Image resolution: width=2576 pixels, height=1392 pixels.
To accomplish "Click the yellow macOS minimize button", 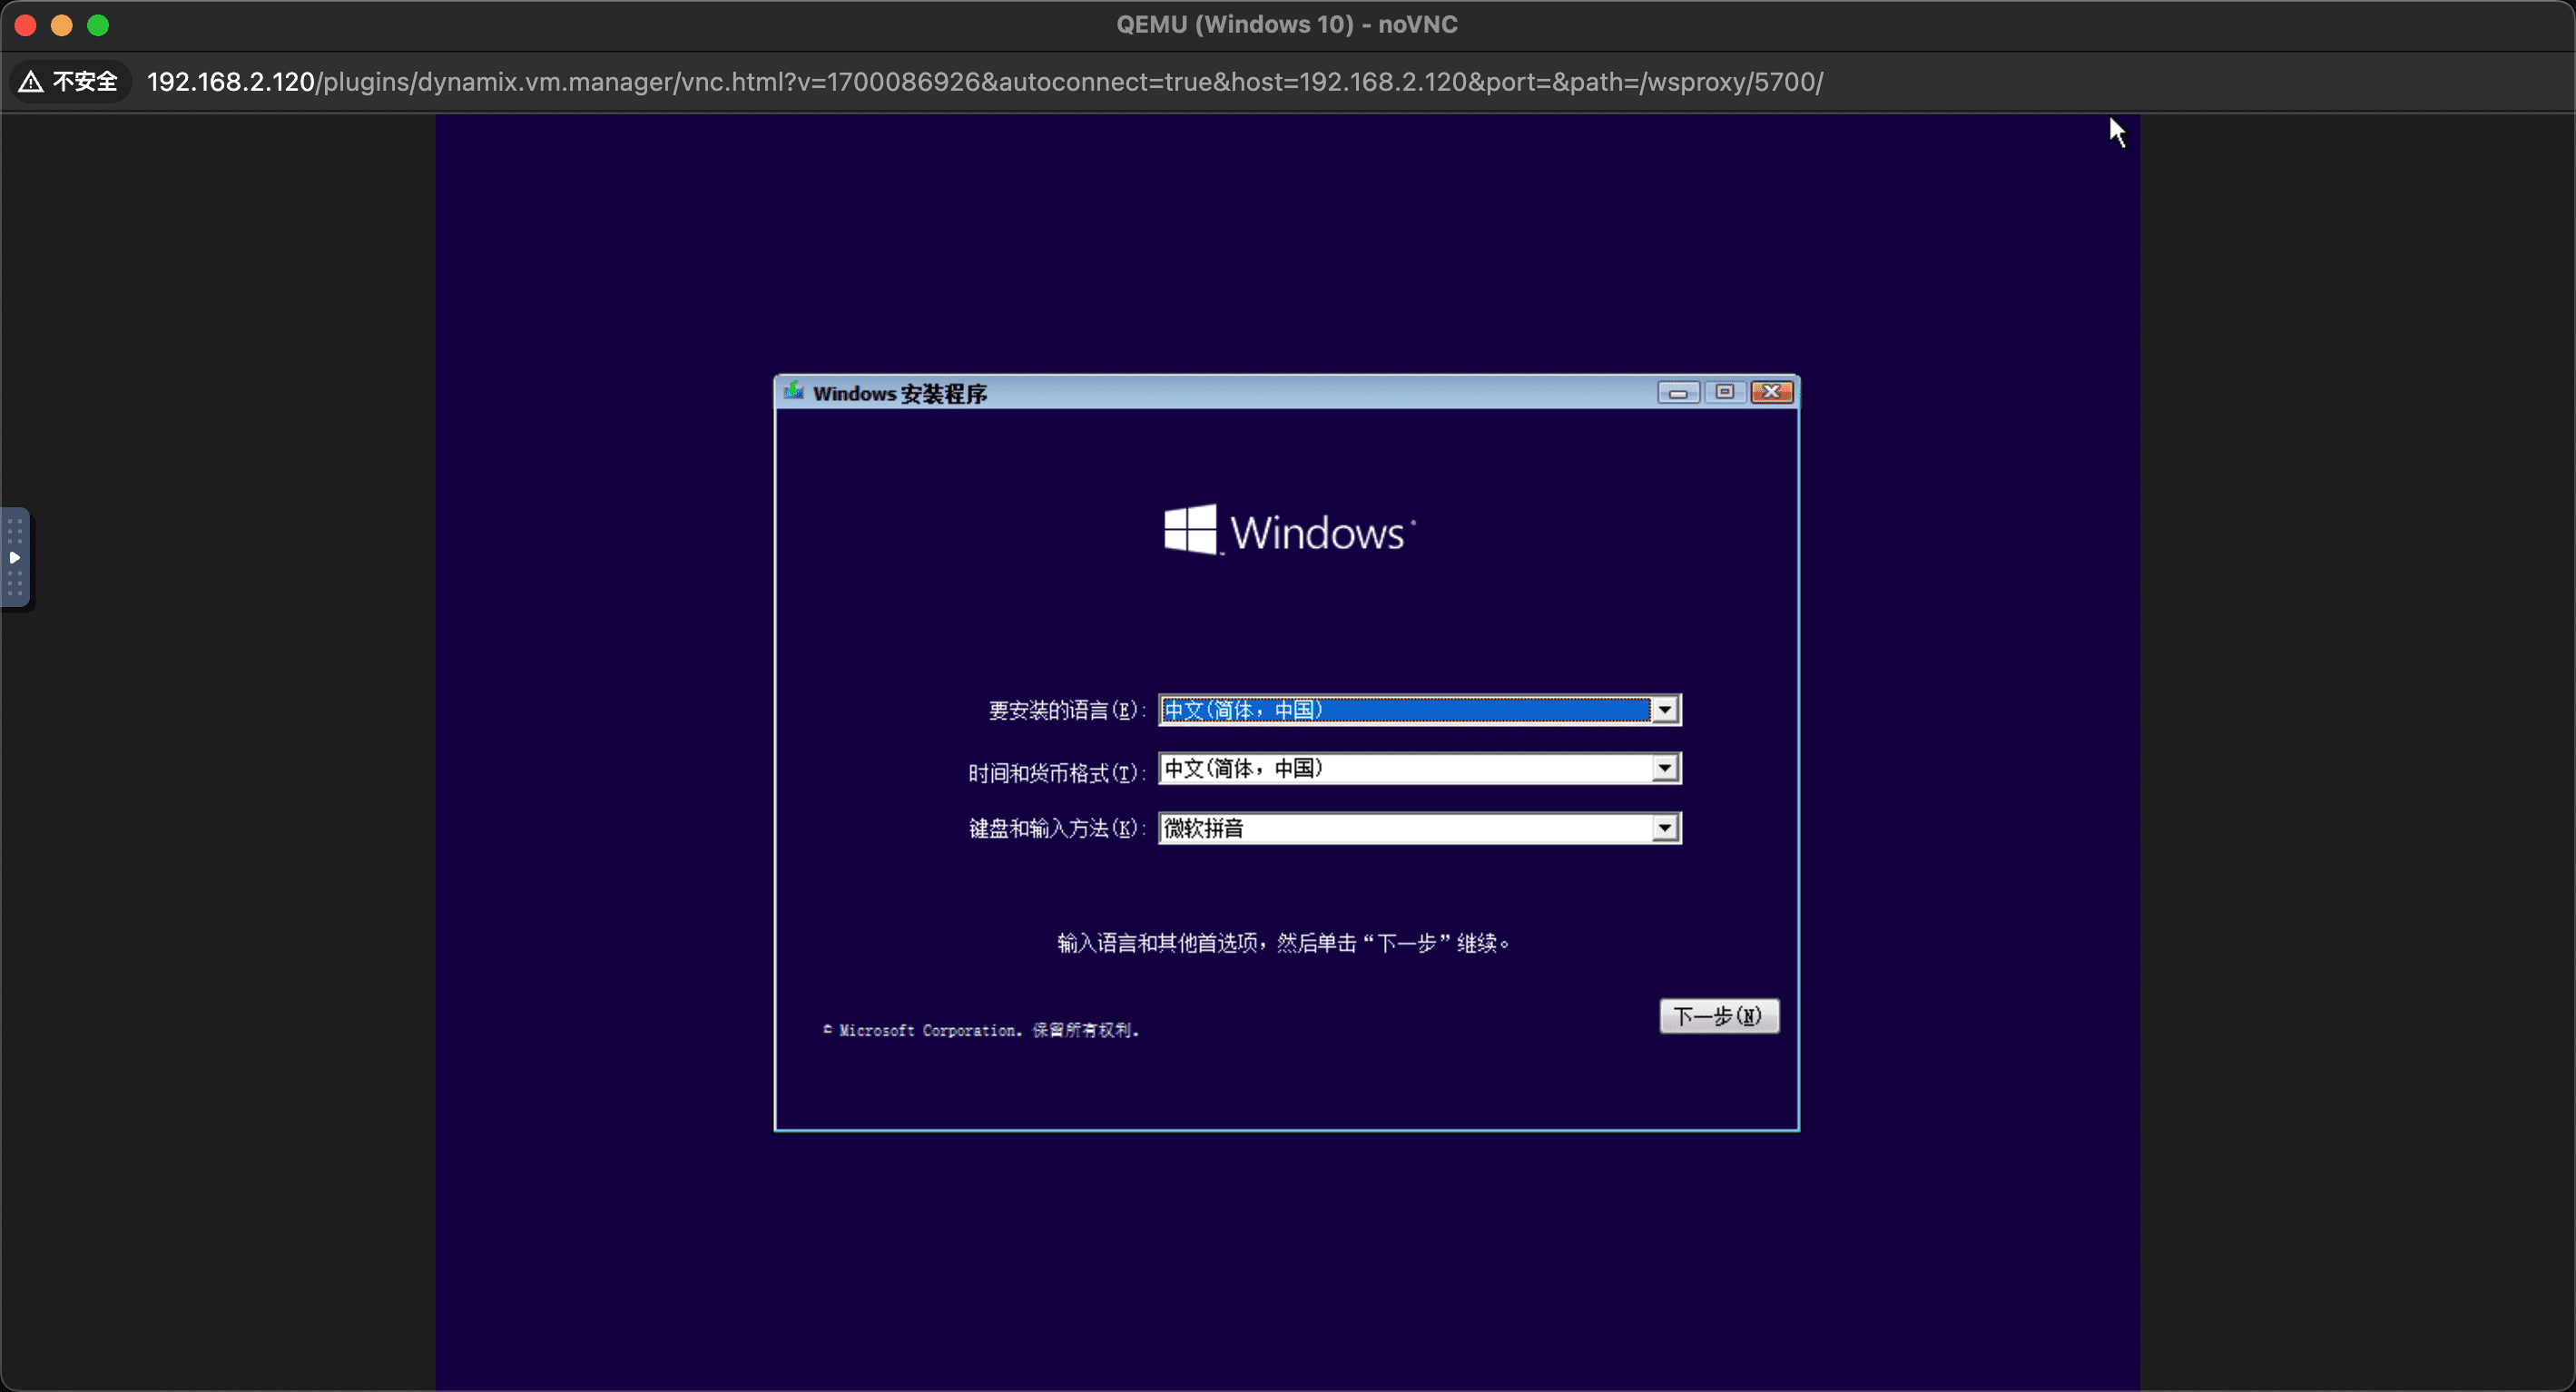I will click(x=62, y=25).
